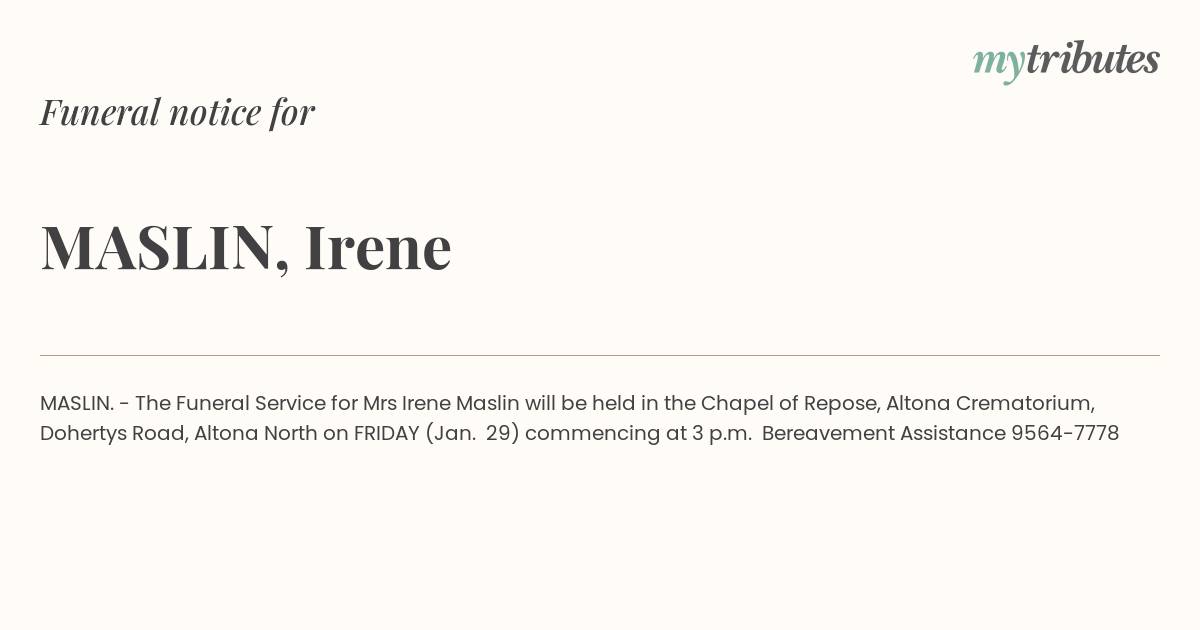The height and width of the screenshot is (630, 1200).
Task: Click the "Dohertys Road" address text
Action: [111, 434]
